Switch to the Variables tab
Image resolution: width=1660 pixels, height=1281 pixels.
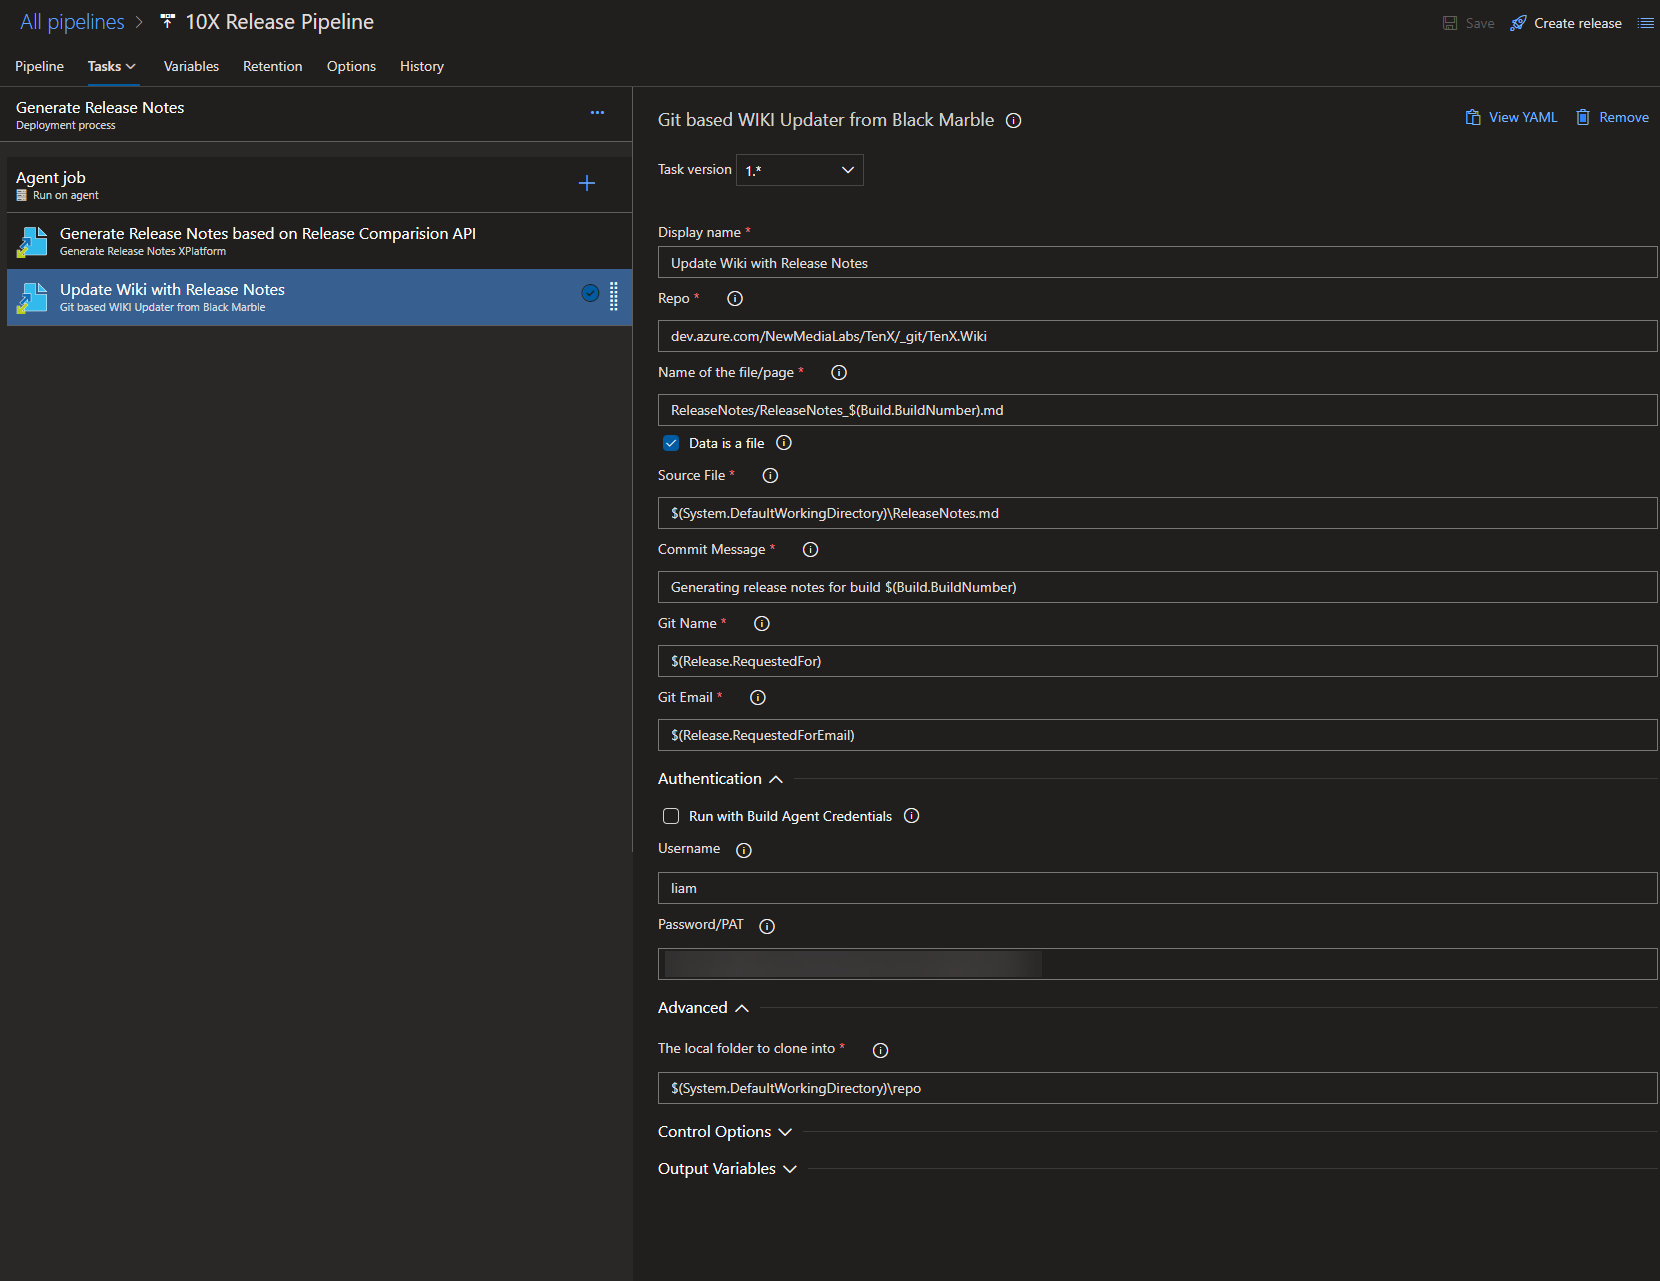[x=191, y=66]
